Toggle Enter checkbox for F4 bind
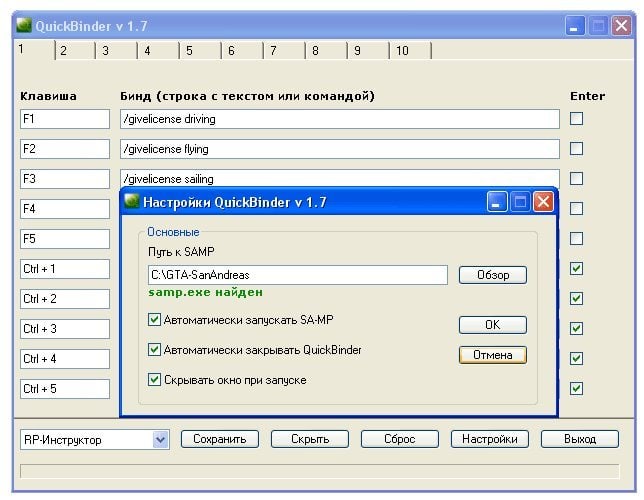This screenshot has height=500, width=644. pyautogui.click(x=576, y=209)
